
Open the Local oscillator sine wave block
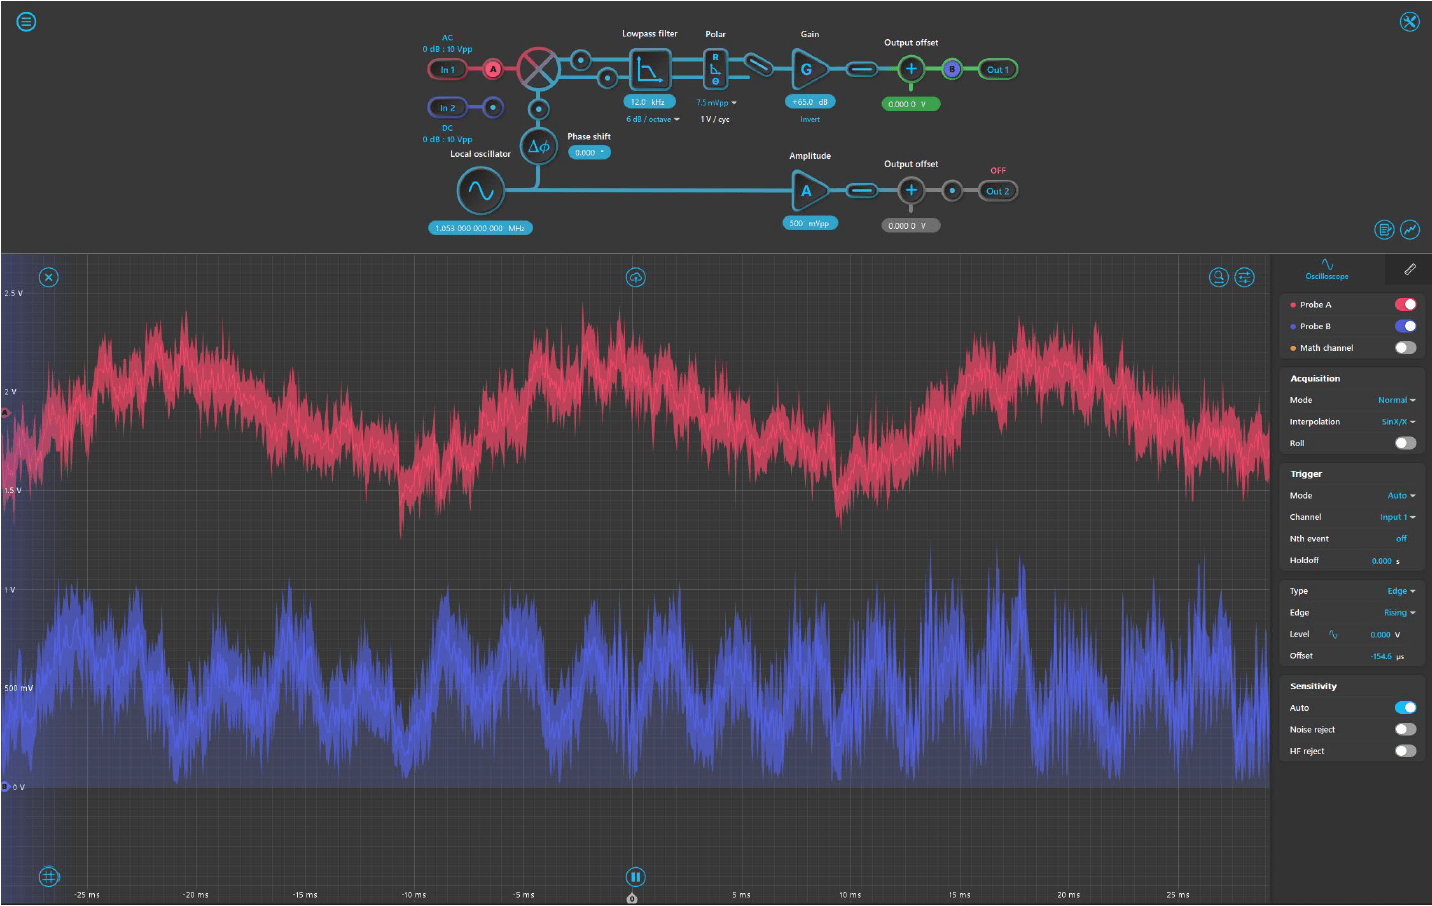480,190
